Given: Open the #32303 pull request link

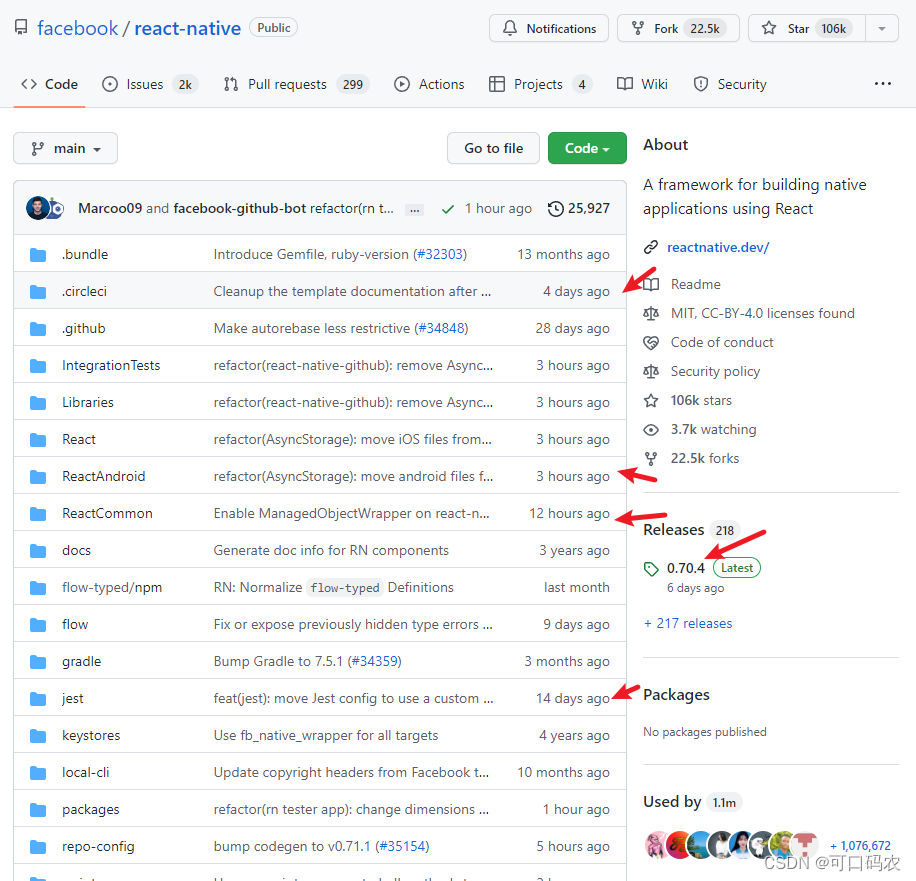Looking at the screenshot, I should tap(439, 254).
